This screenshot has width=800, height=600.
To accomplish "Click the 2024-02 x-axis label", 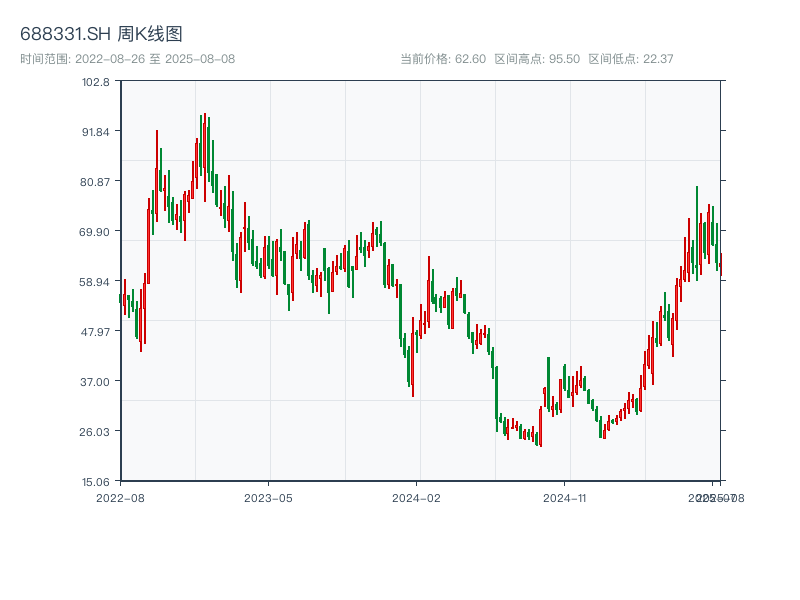I will pos(416,498).
